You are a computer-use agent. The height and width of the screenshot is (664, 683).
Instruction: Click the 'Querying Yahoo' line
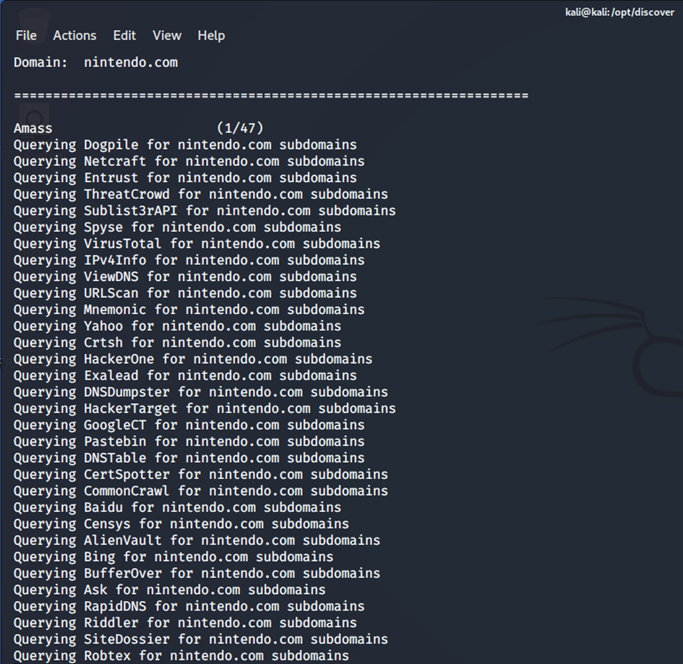[177, 327]
